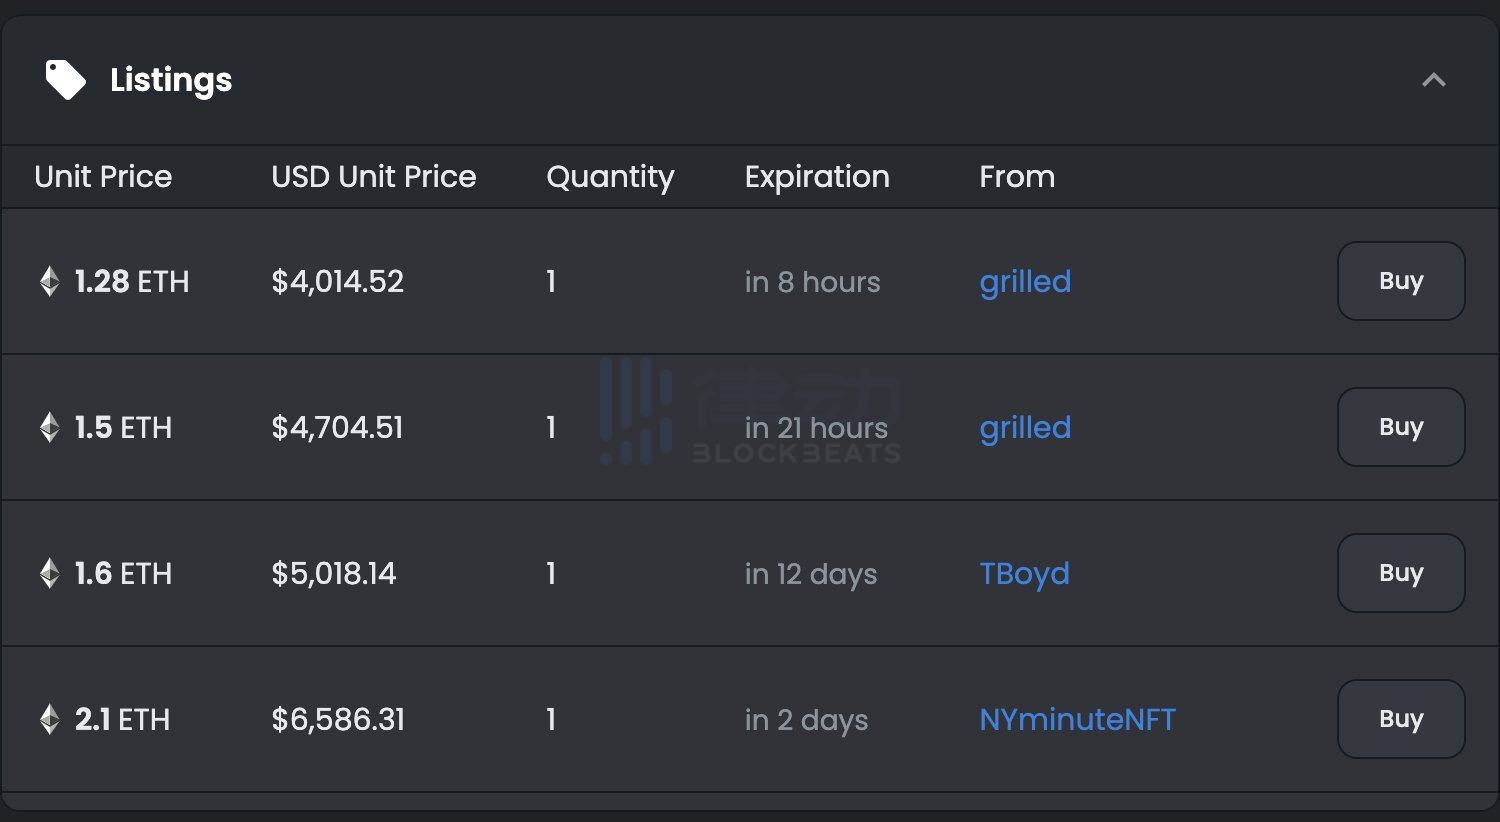Select the Quantity column header
The image size is (1500, 822).
click(609, 177)
